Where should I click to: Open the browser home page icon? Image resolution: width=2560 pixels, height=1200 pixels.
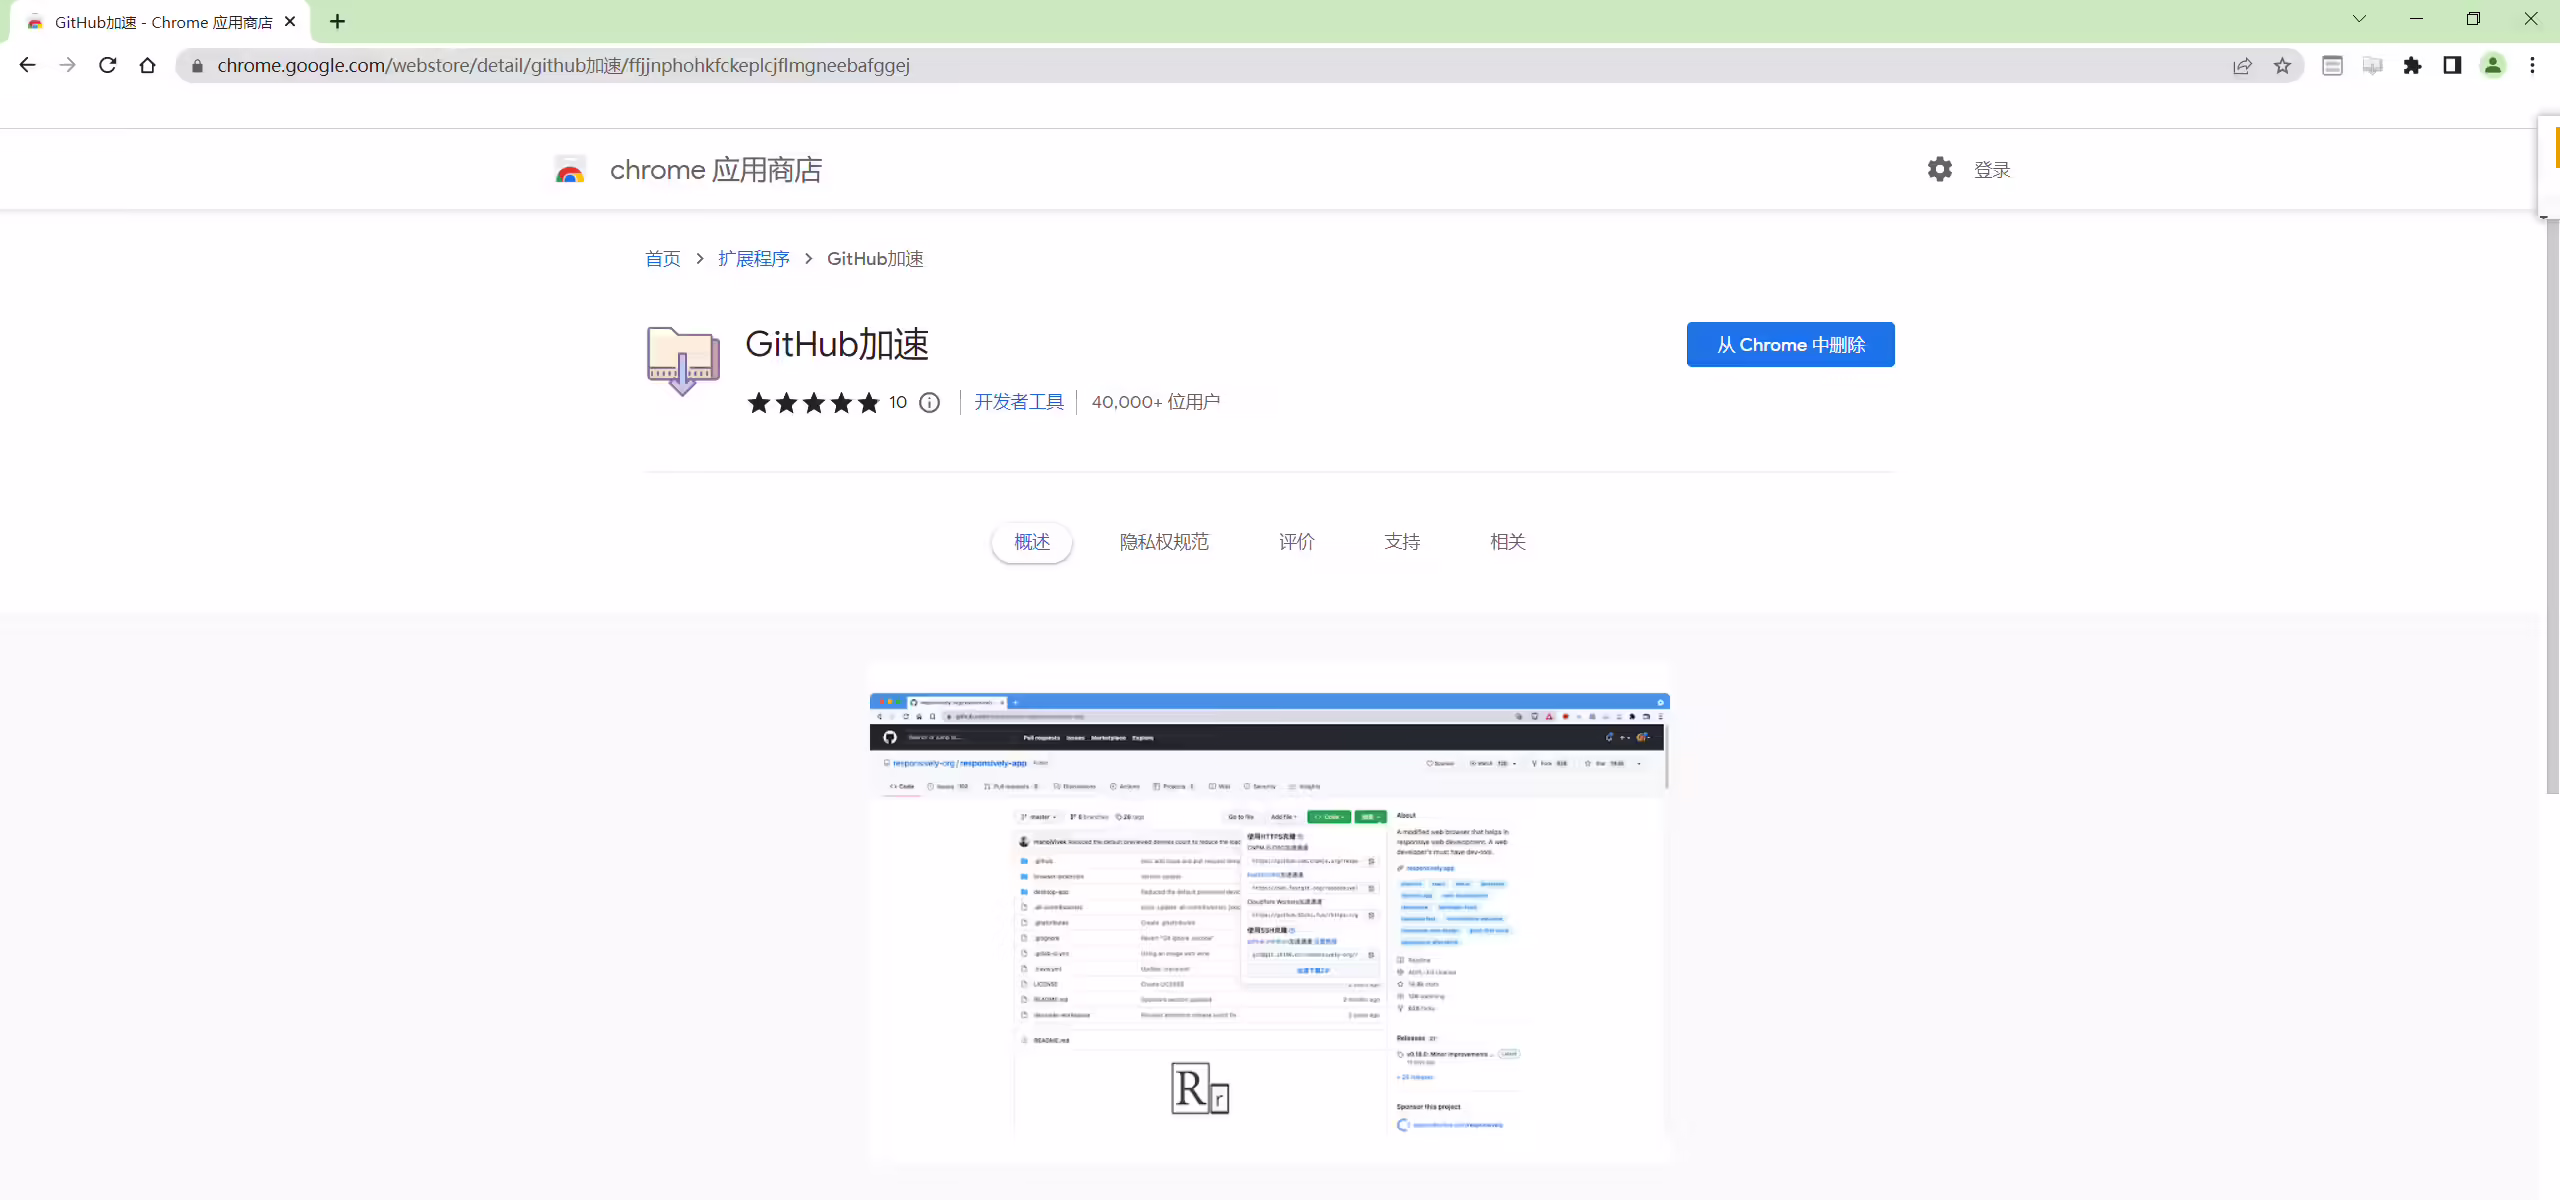(x=147, y=65)
